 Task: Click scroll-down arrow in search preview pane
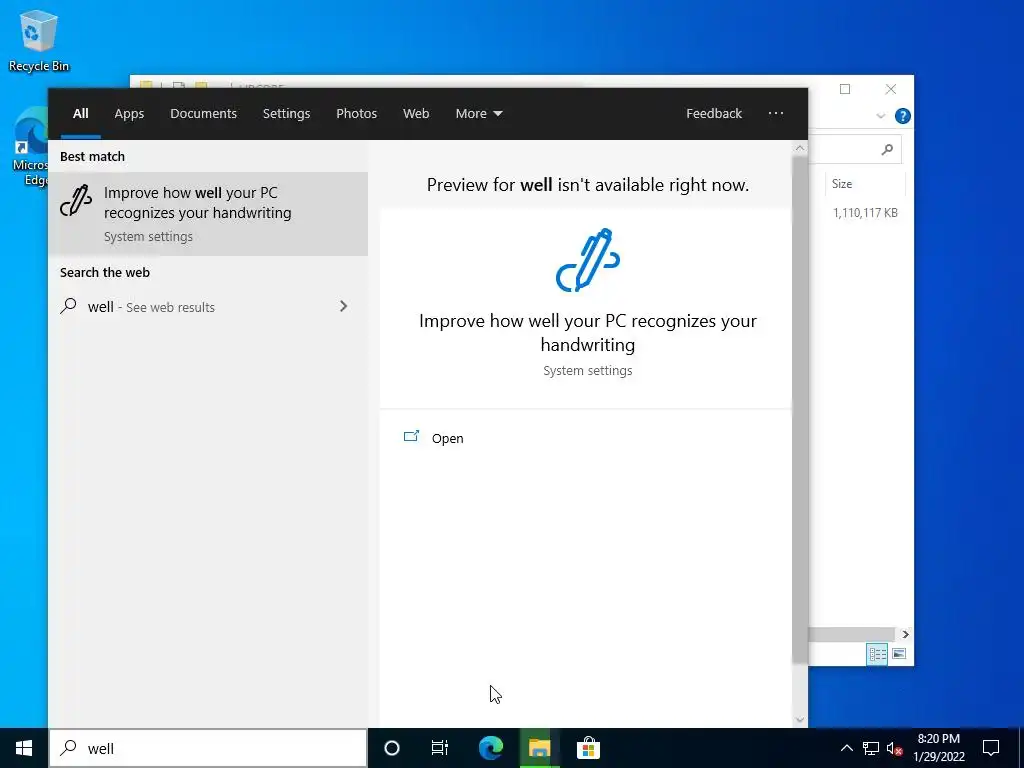click(x=800, y=720)
